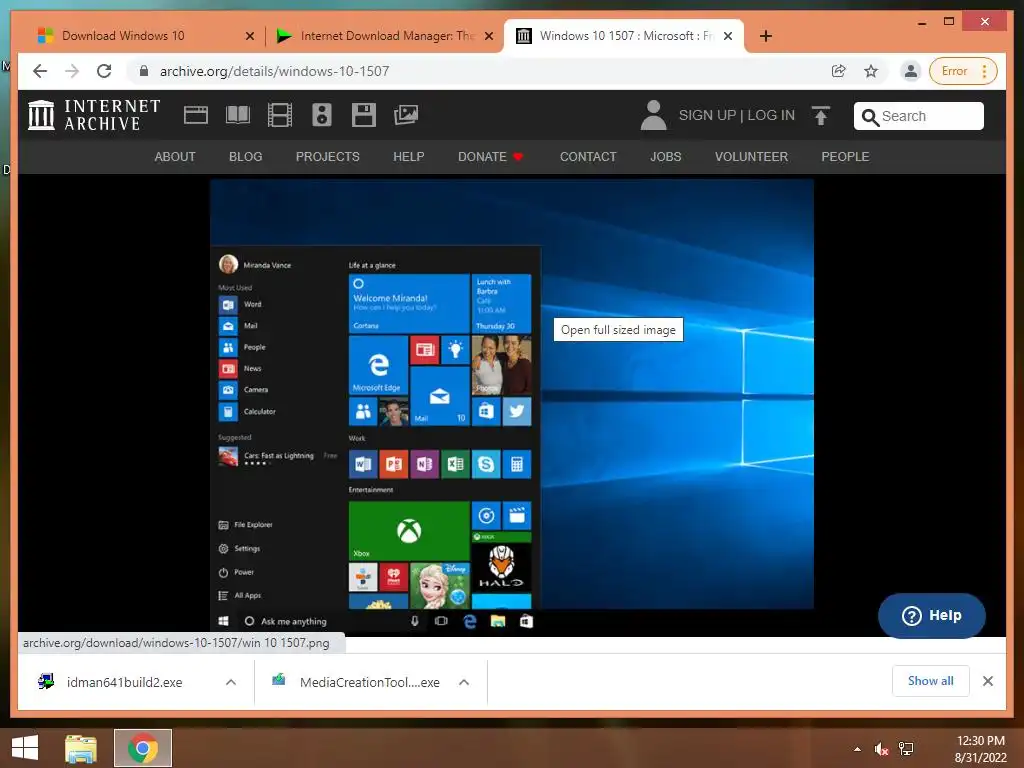Viewport: 1024px width, 768px height.
Task: Open the Audio (speaker) icon
Action: (x=321, y=115)
